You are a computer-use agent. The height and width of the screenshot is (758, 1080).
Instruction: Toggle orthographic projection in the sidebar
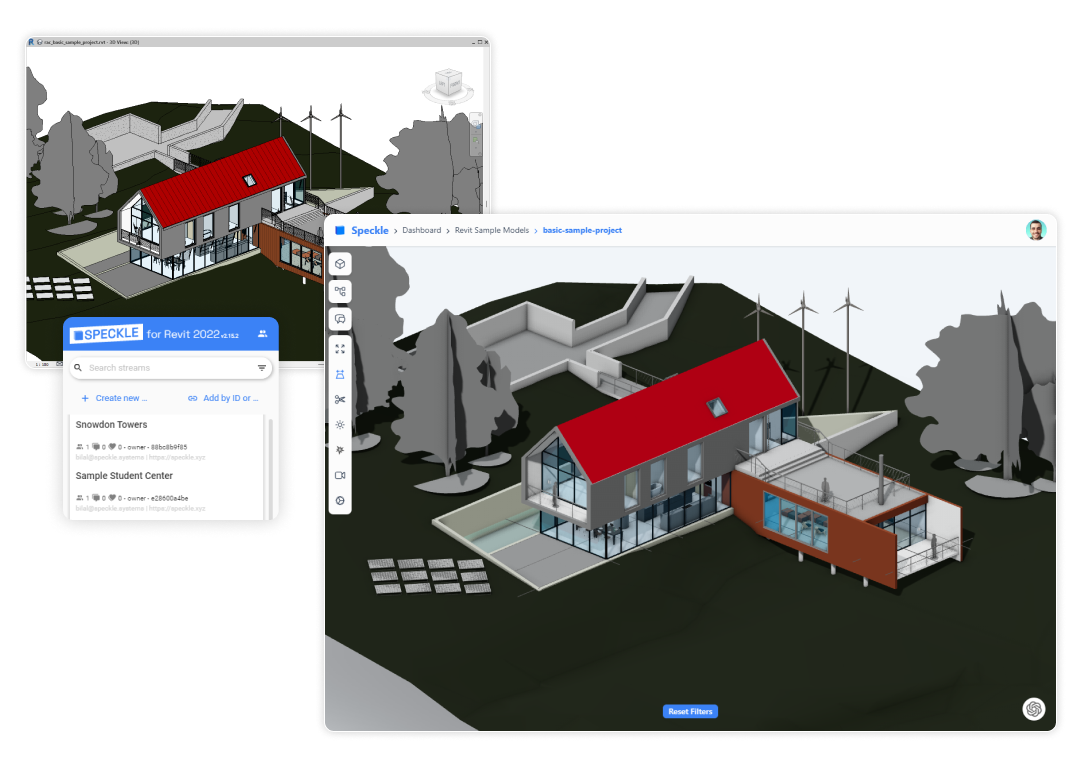coord(340,501)
